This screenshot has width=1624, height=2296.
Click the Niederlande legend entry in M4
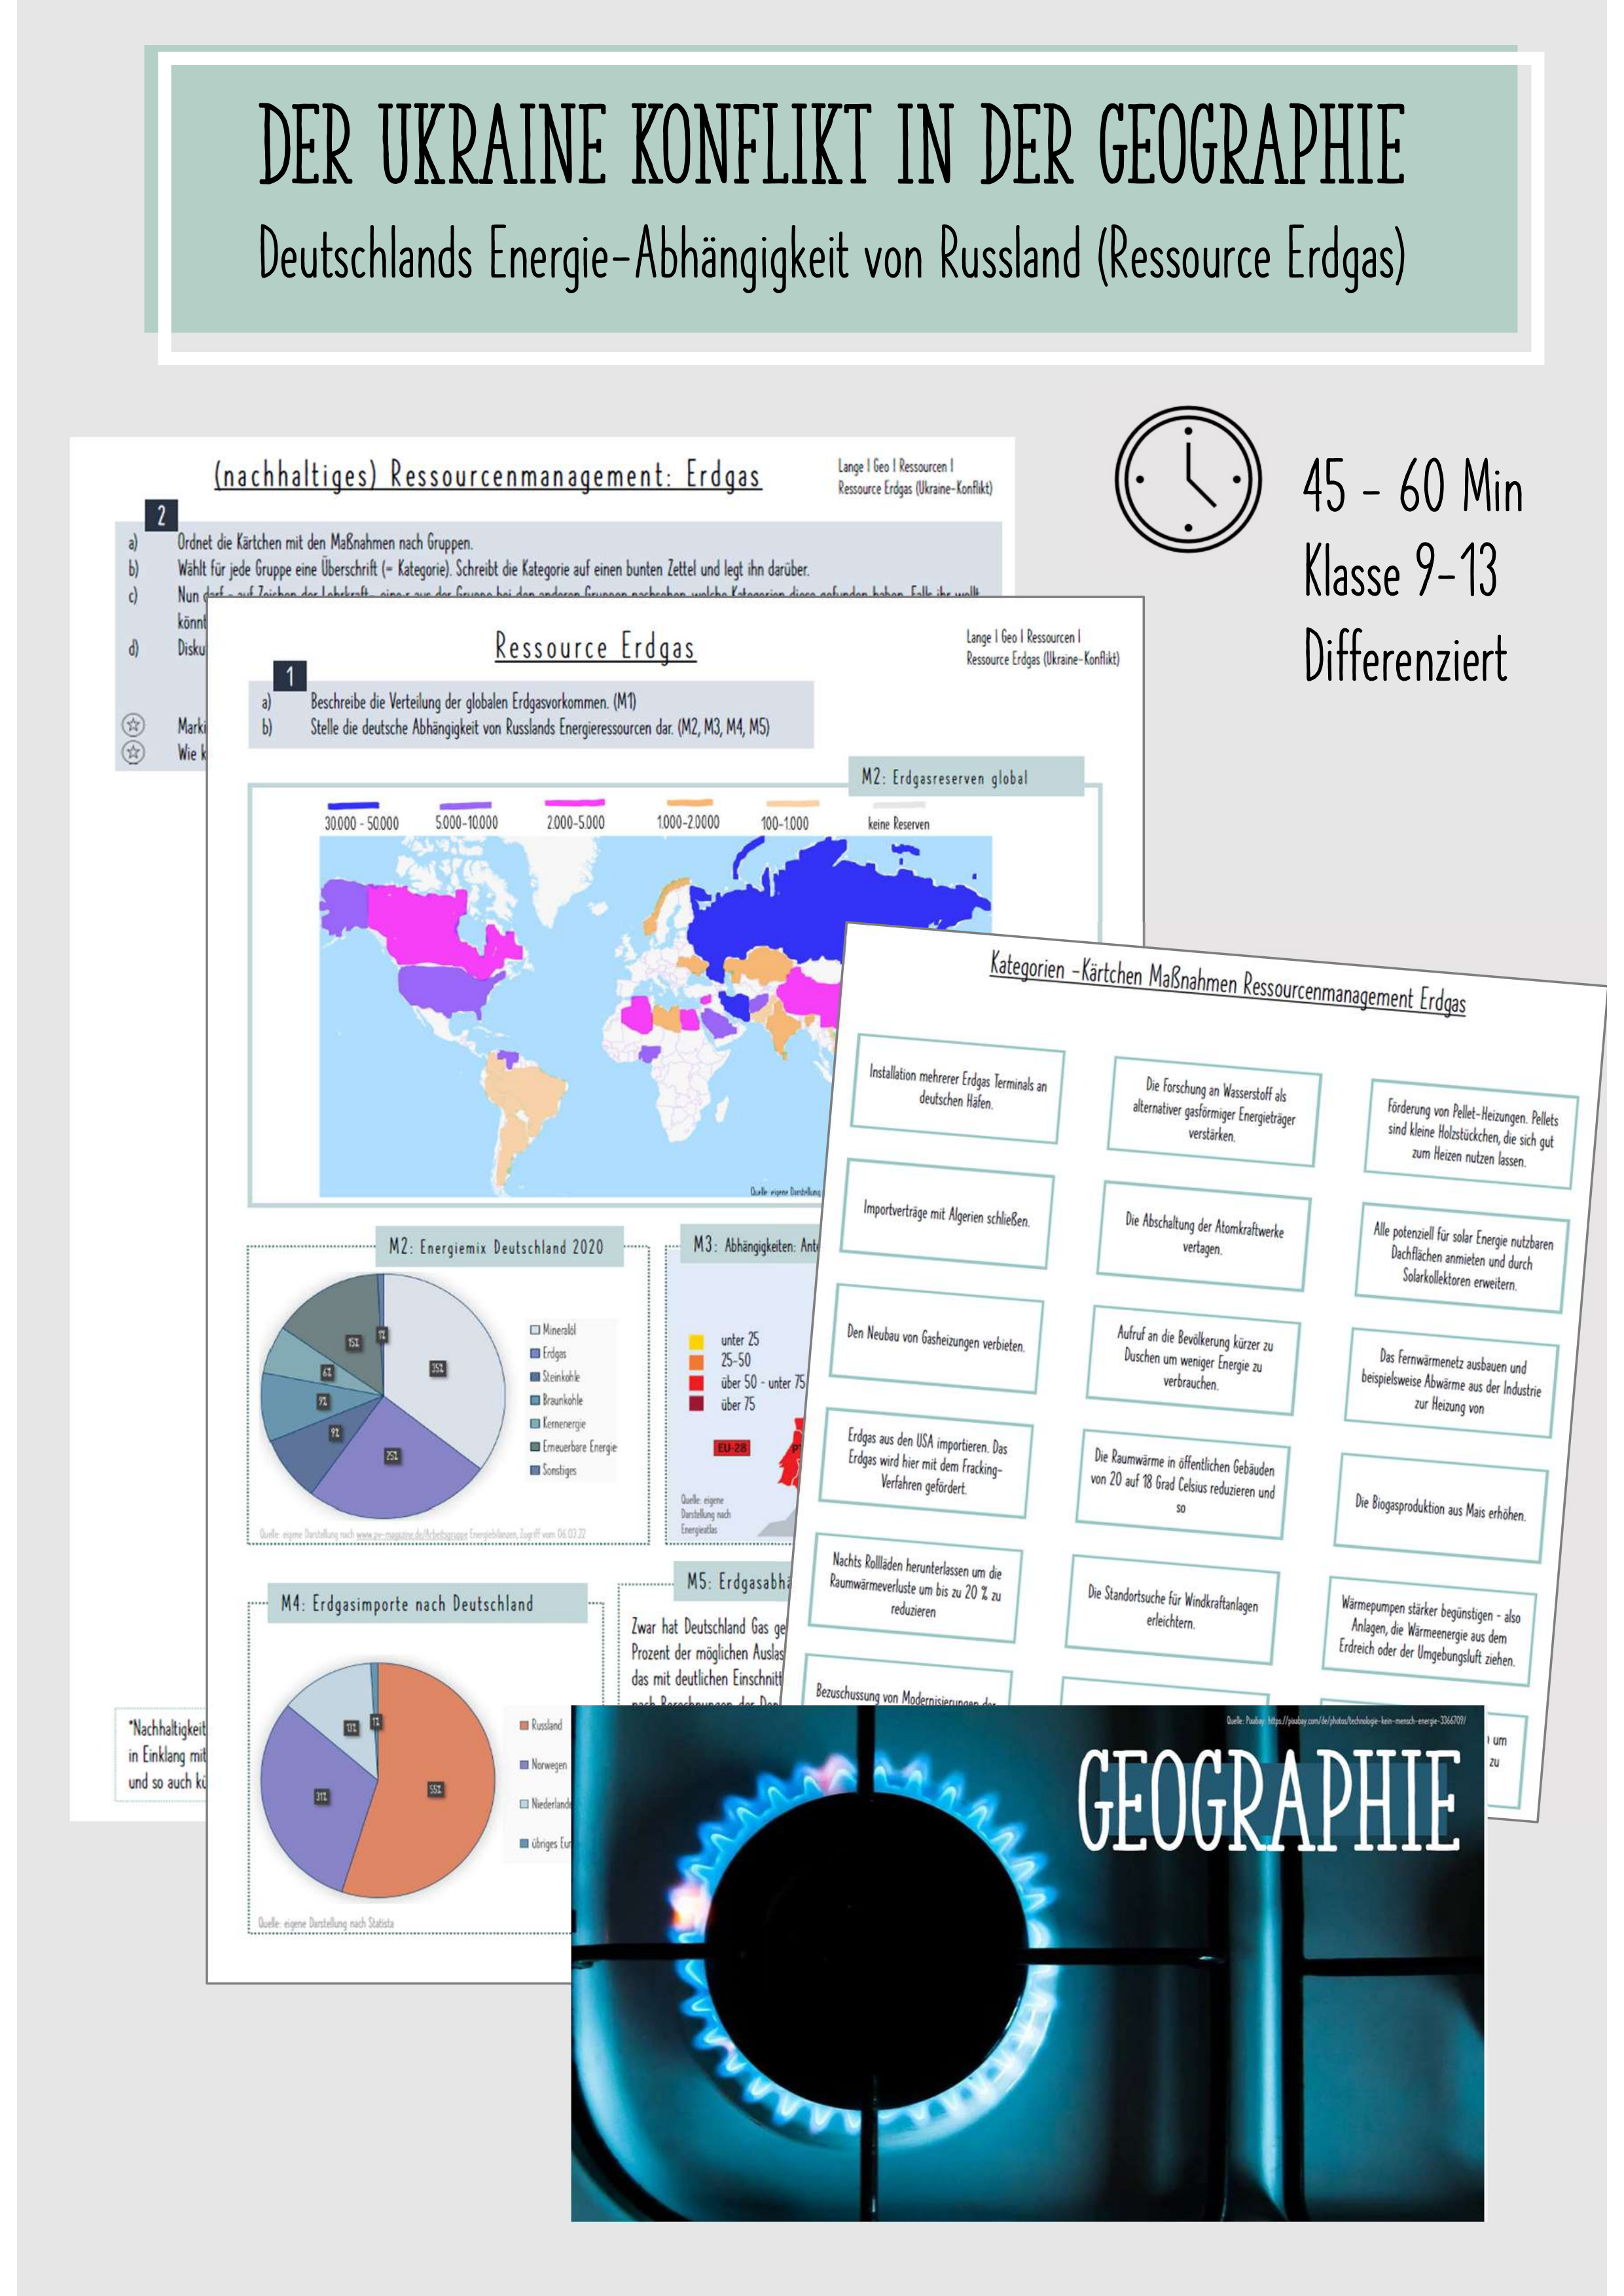pos(545,1804)
